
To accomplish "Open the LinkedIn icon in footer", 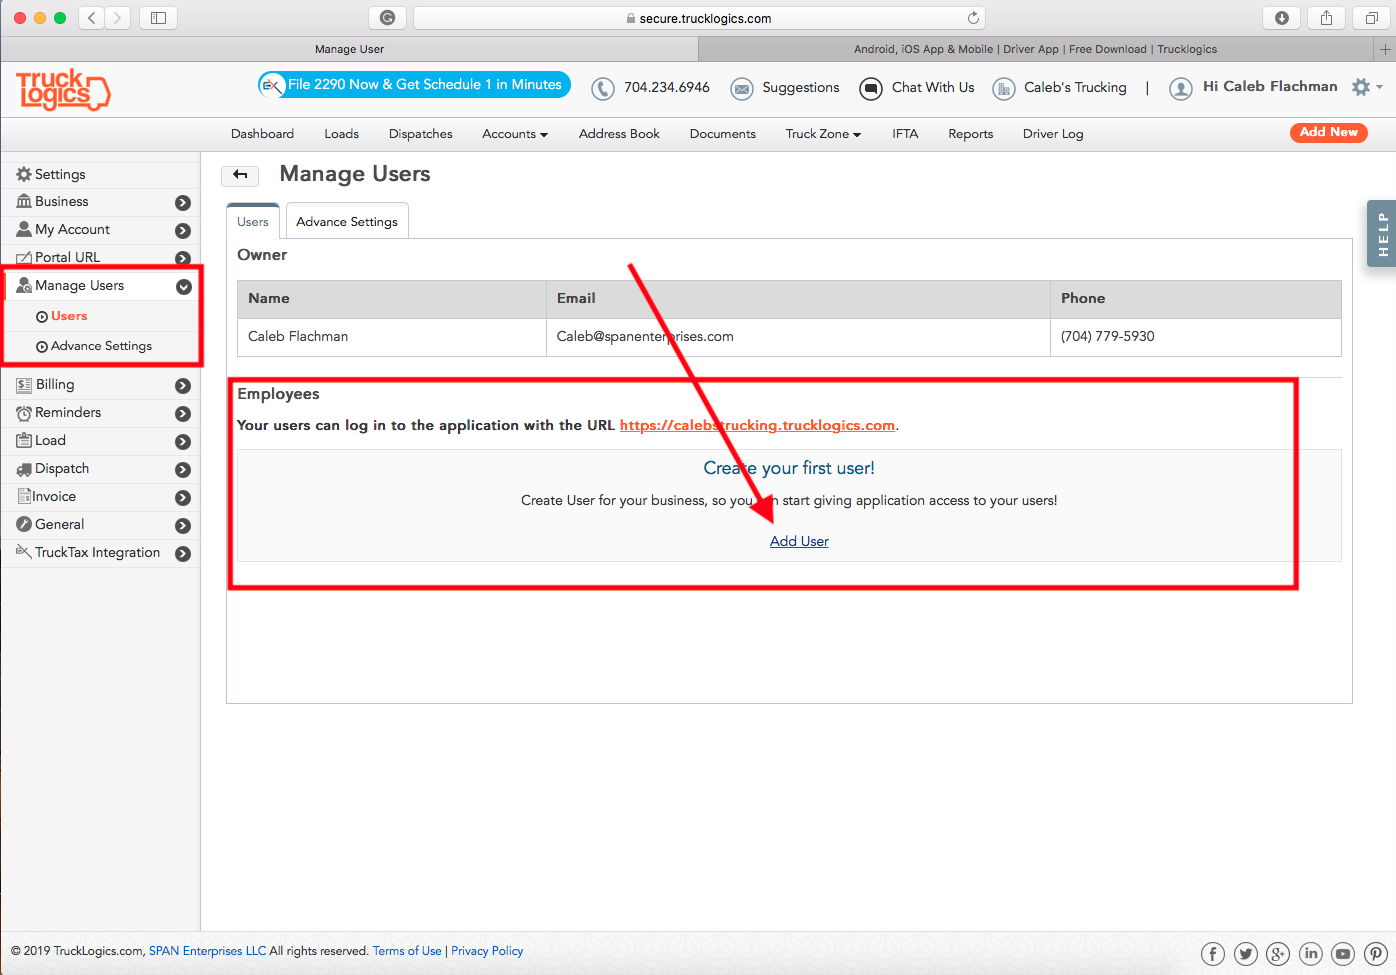I will (x=1311, y=954).
